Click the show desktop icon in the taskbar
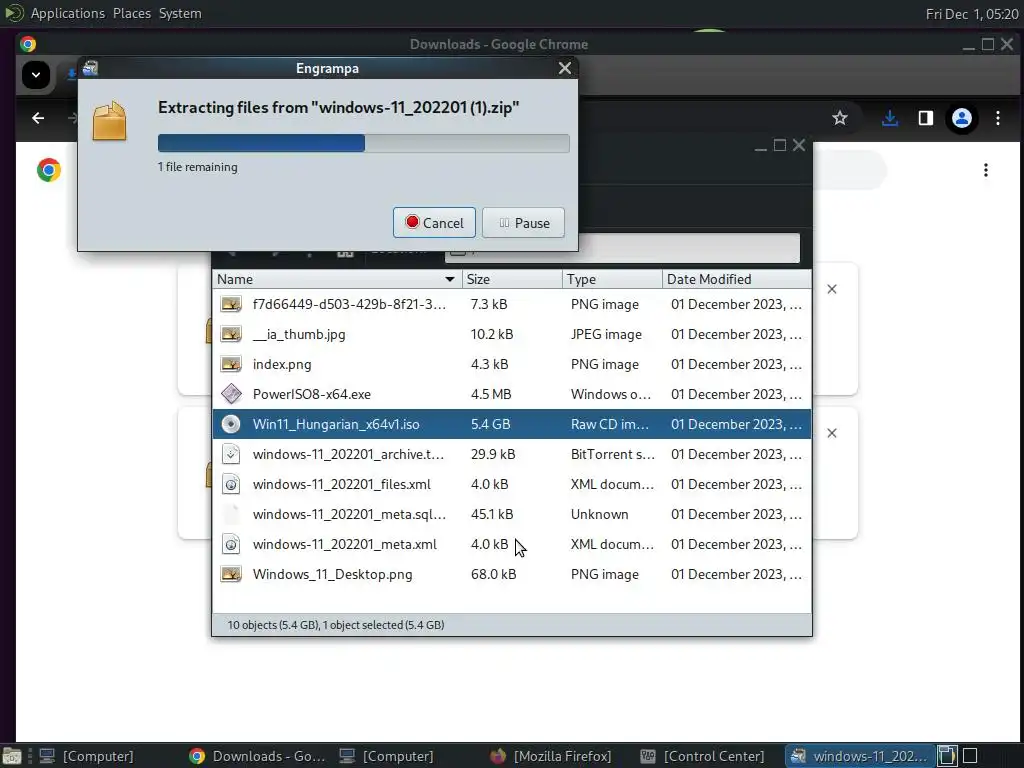 click(x=11, y=756)
